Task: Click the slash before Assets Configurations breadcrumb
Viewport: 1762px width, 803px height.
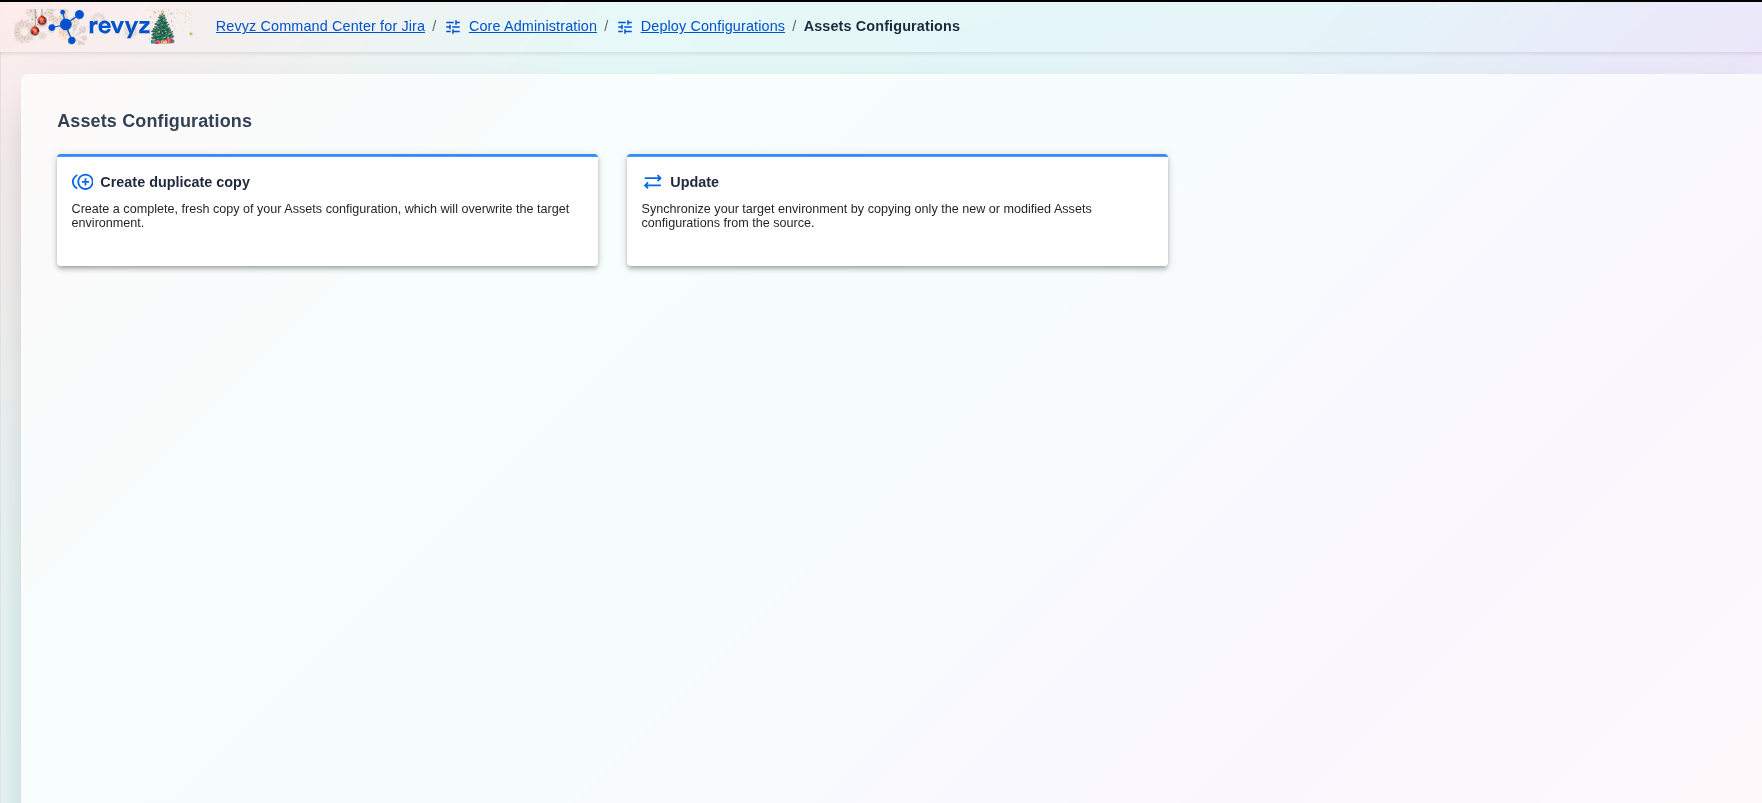Action: 794,26
